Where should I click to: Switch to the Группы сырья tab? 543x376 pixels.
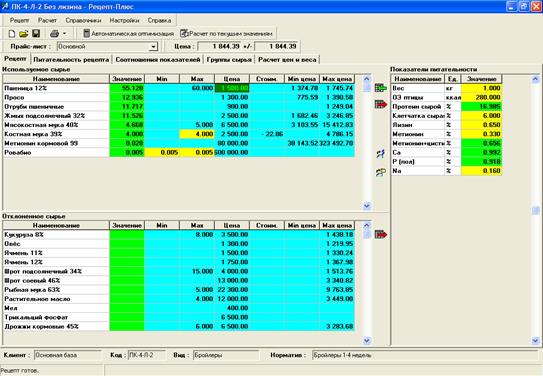[229, 60]
